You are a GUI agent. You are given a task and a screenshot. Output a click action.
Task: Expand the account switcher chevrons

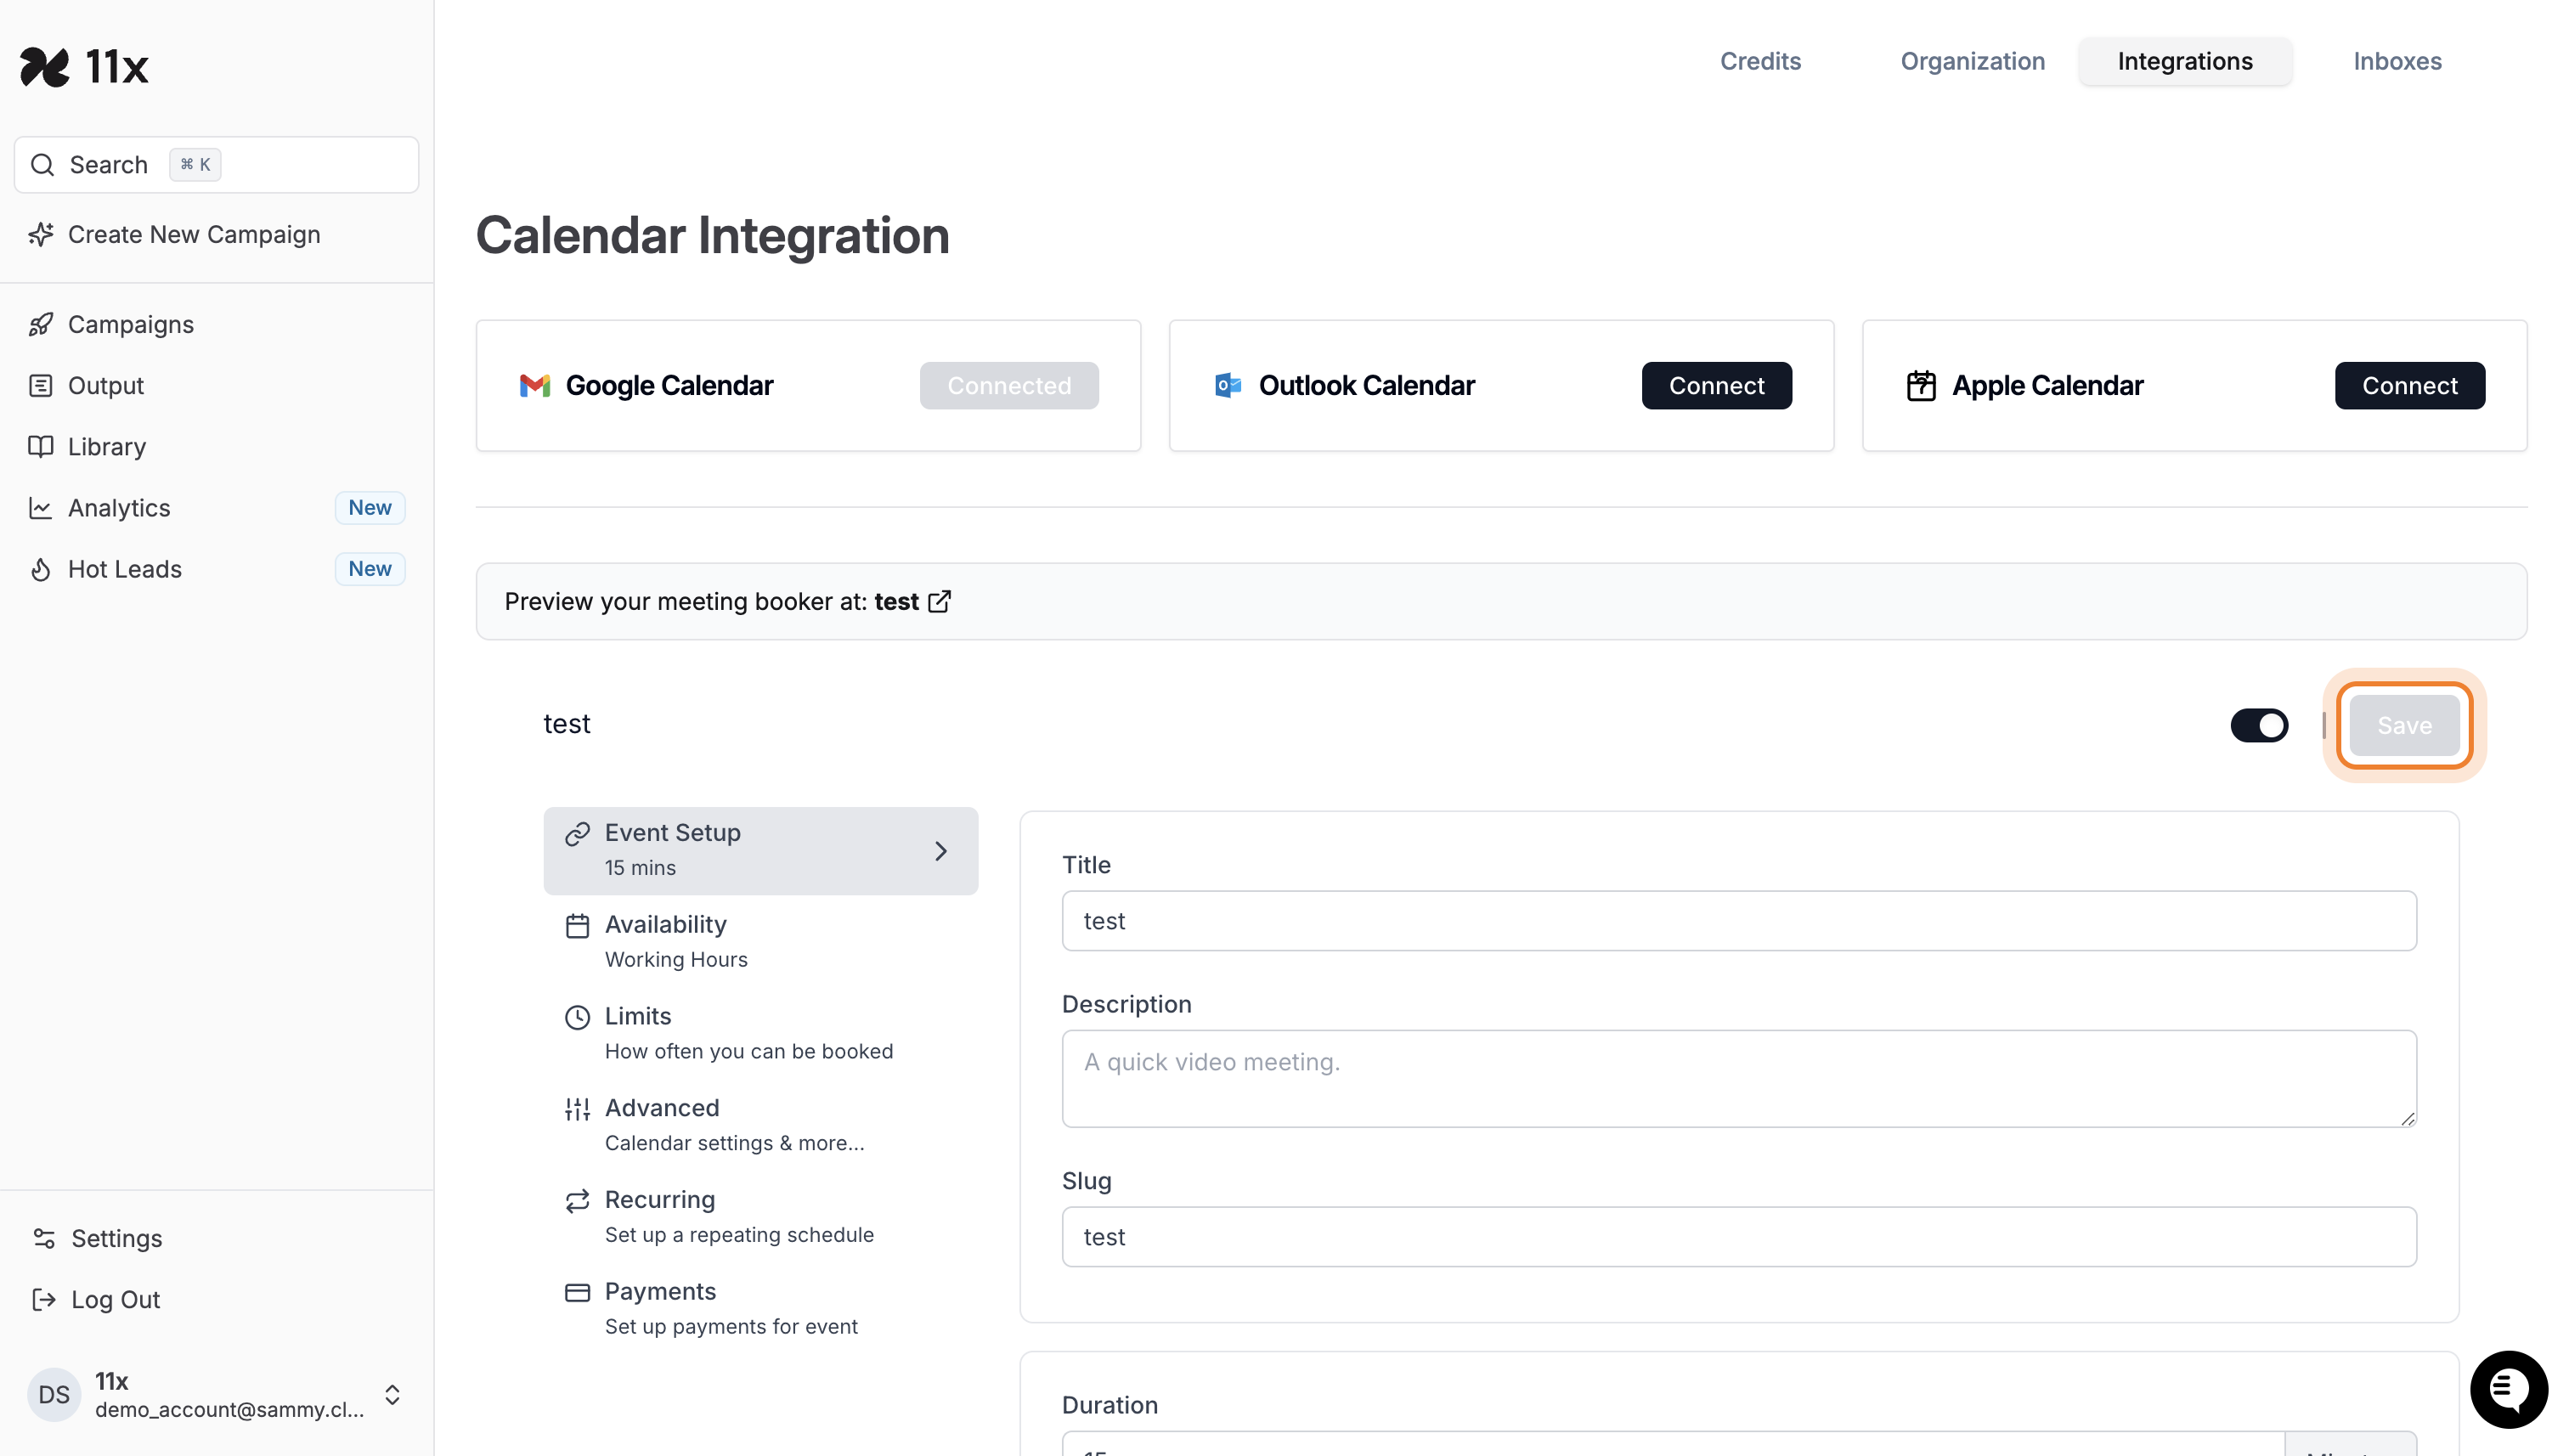click(x=392, y=1394)
